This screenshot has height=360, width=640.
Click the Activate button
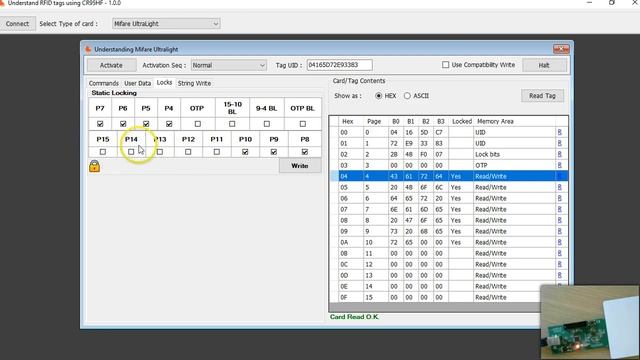pos(111,65)
